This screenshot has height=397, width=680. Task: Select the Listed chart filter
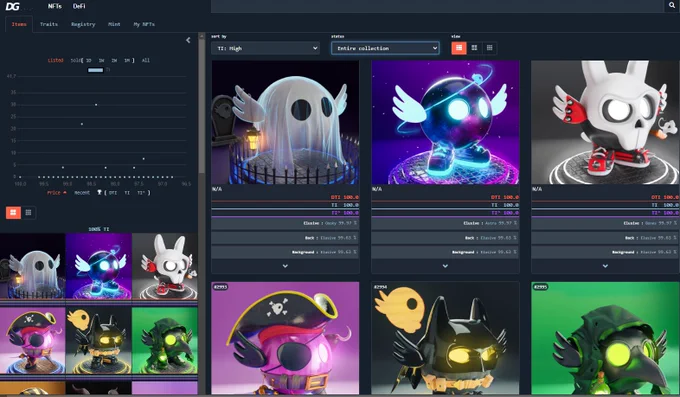tap(56, 60)
